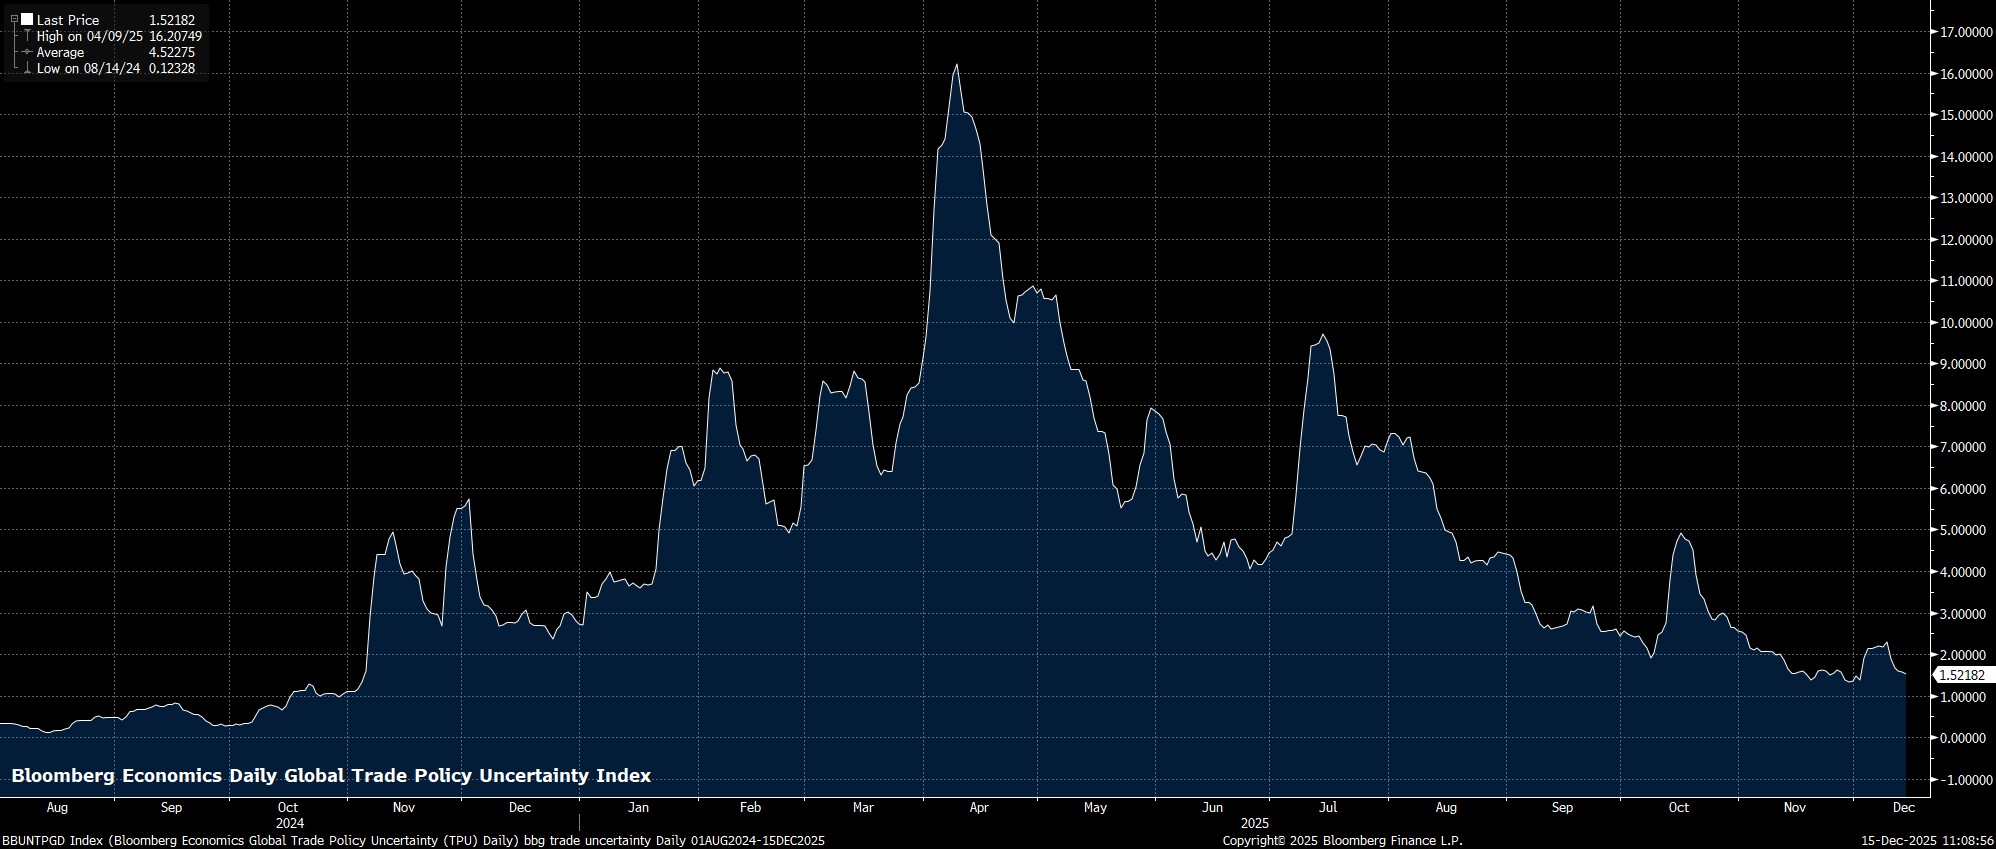Collapse the Last Price legend tree
Viewport: 1996px width, 849px height.
14,19
